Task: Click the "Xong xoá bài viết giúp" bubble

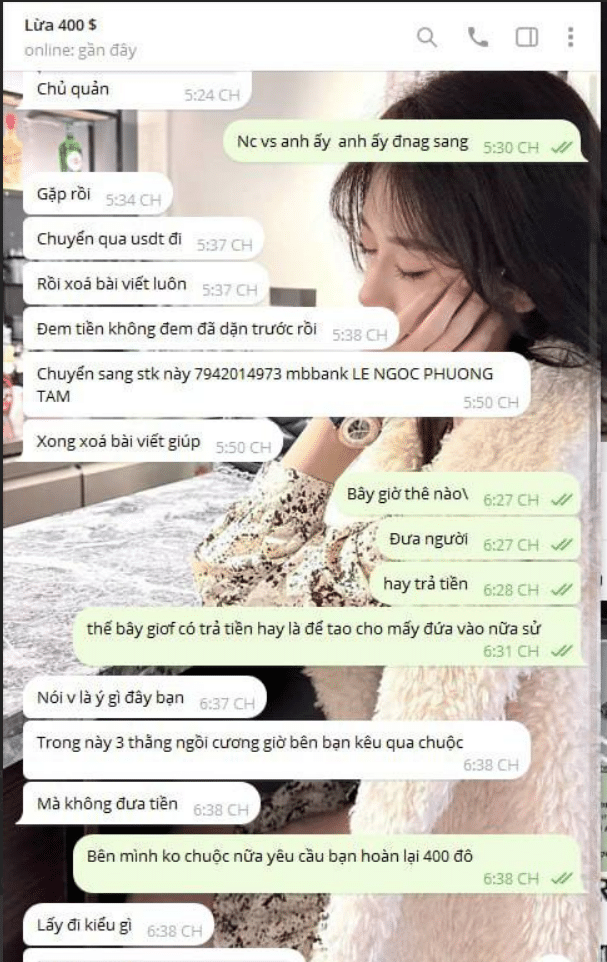Action: point(153,441)
